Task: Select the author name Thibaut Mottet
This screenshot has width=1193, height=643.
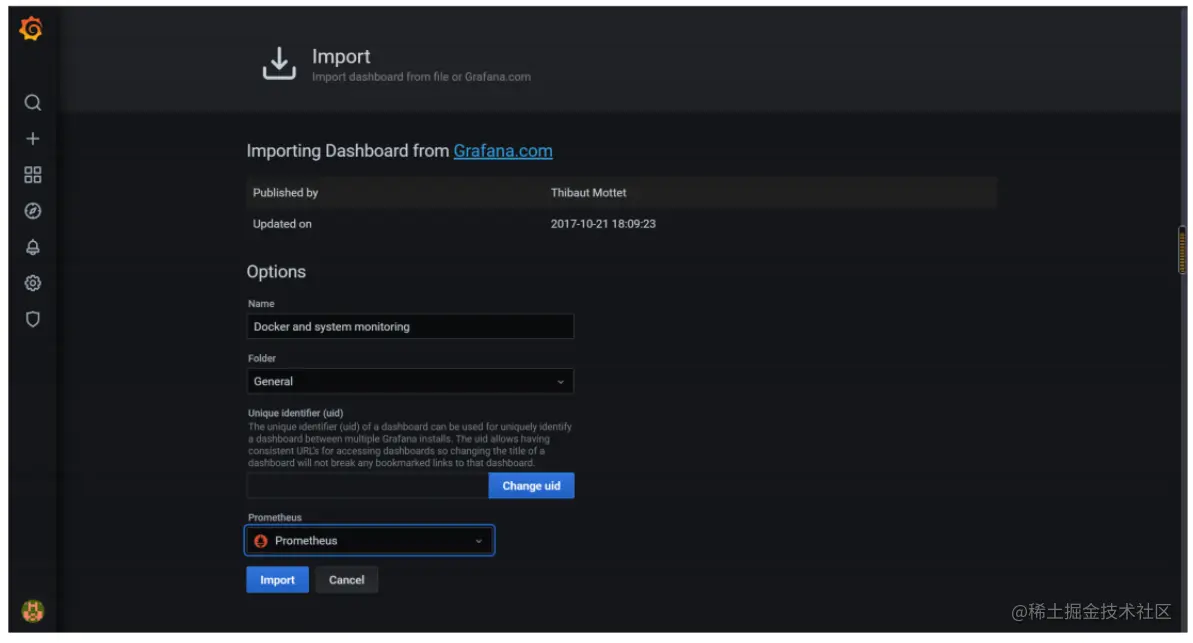Action: [x=588, y=193]
